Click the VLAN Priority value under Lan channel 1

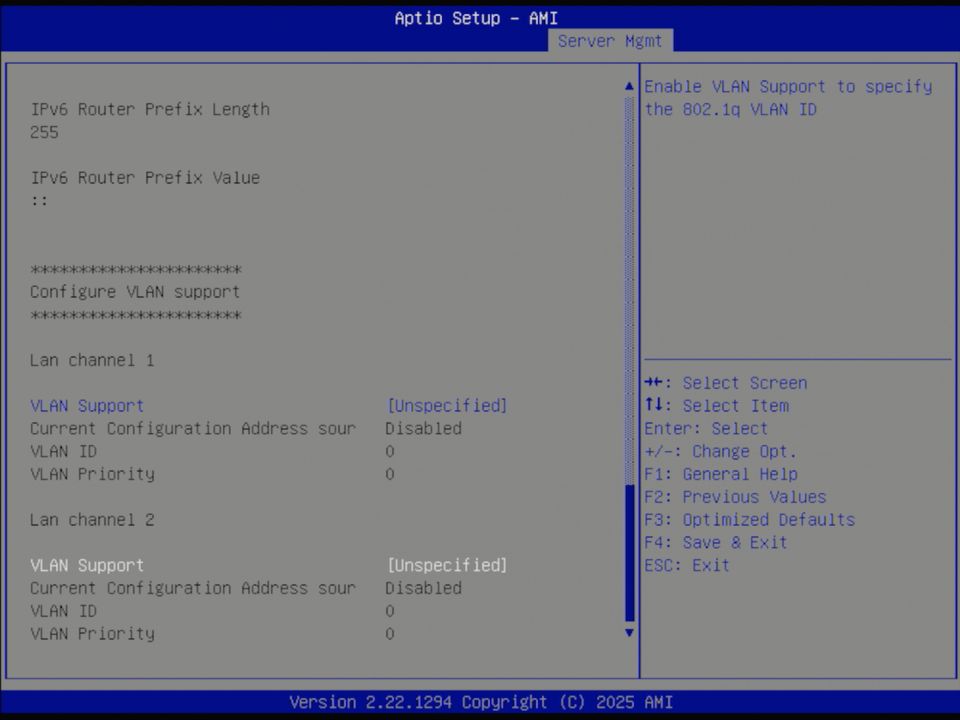(390, 474)
